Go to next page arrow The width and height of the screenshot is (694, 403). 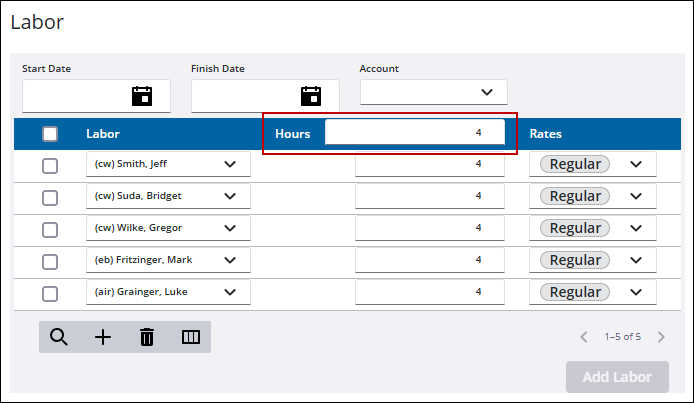(x=660, y=337)
